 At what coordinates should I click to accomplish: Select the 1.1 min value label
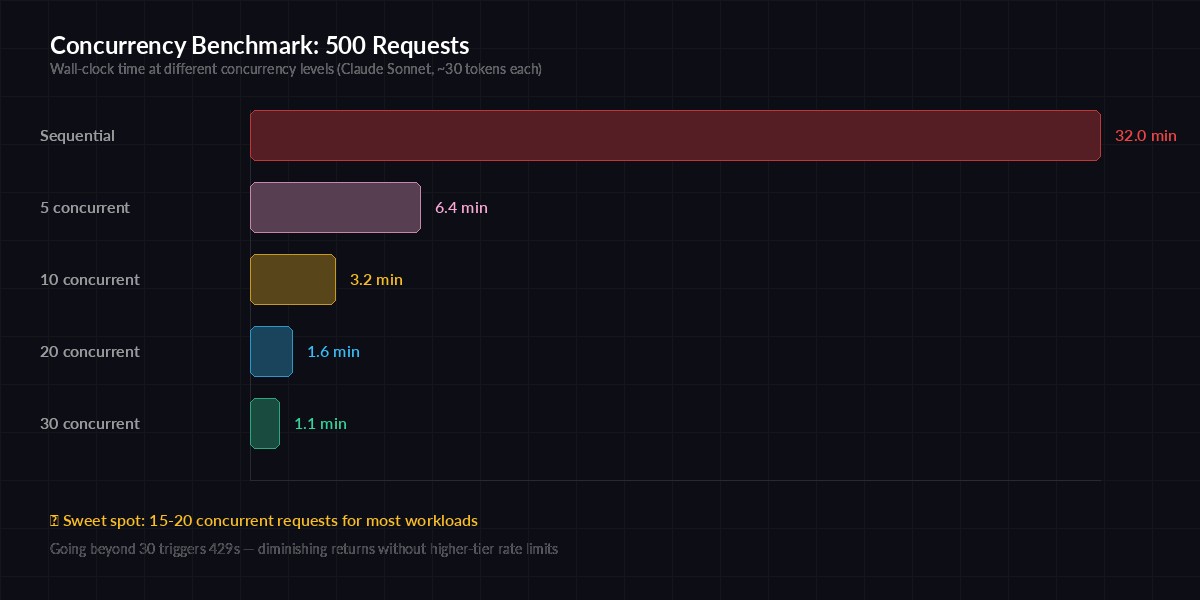pos(320,423)
